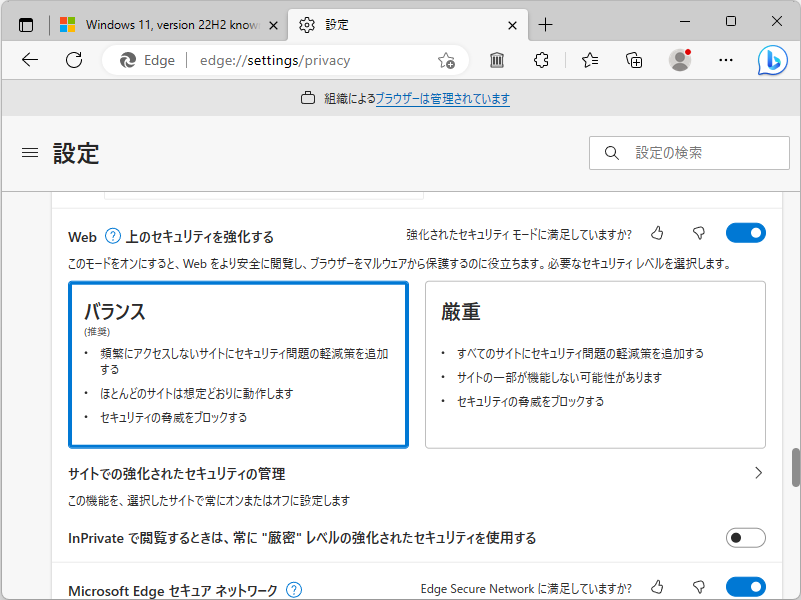This screenshot has height=600, width=801.
Task: Give a thumbs up for enhanced security mode
Action: click(x=657, y=232)
